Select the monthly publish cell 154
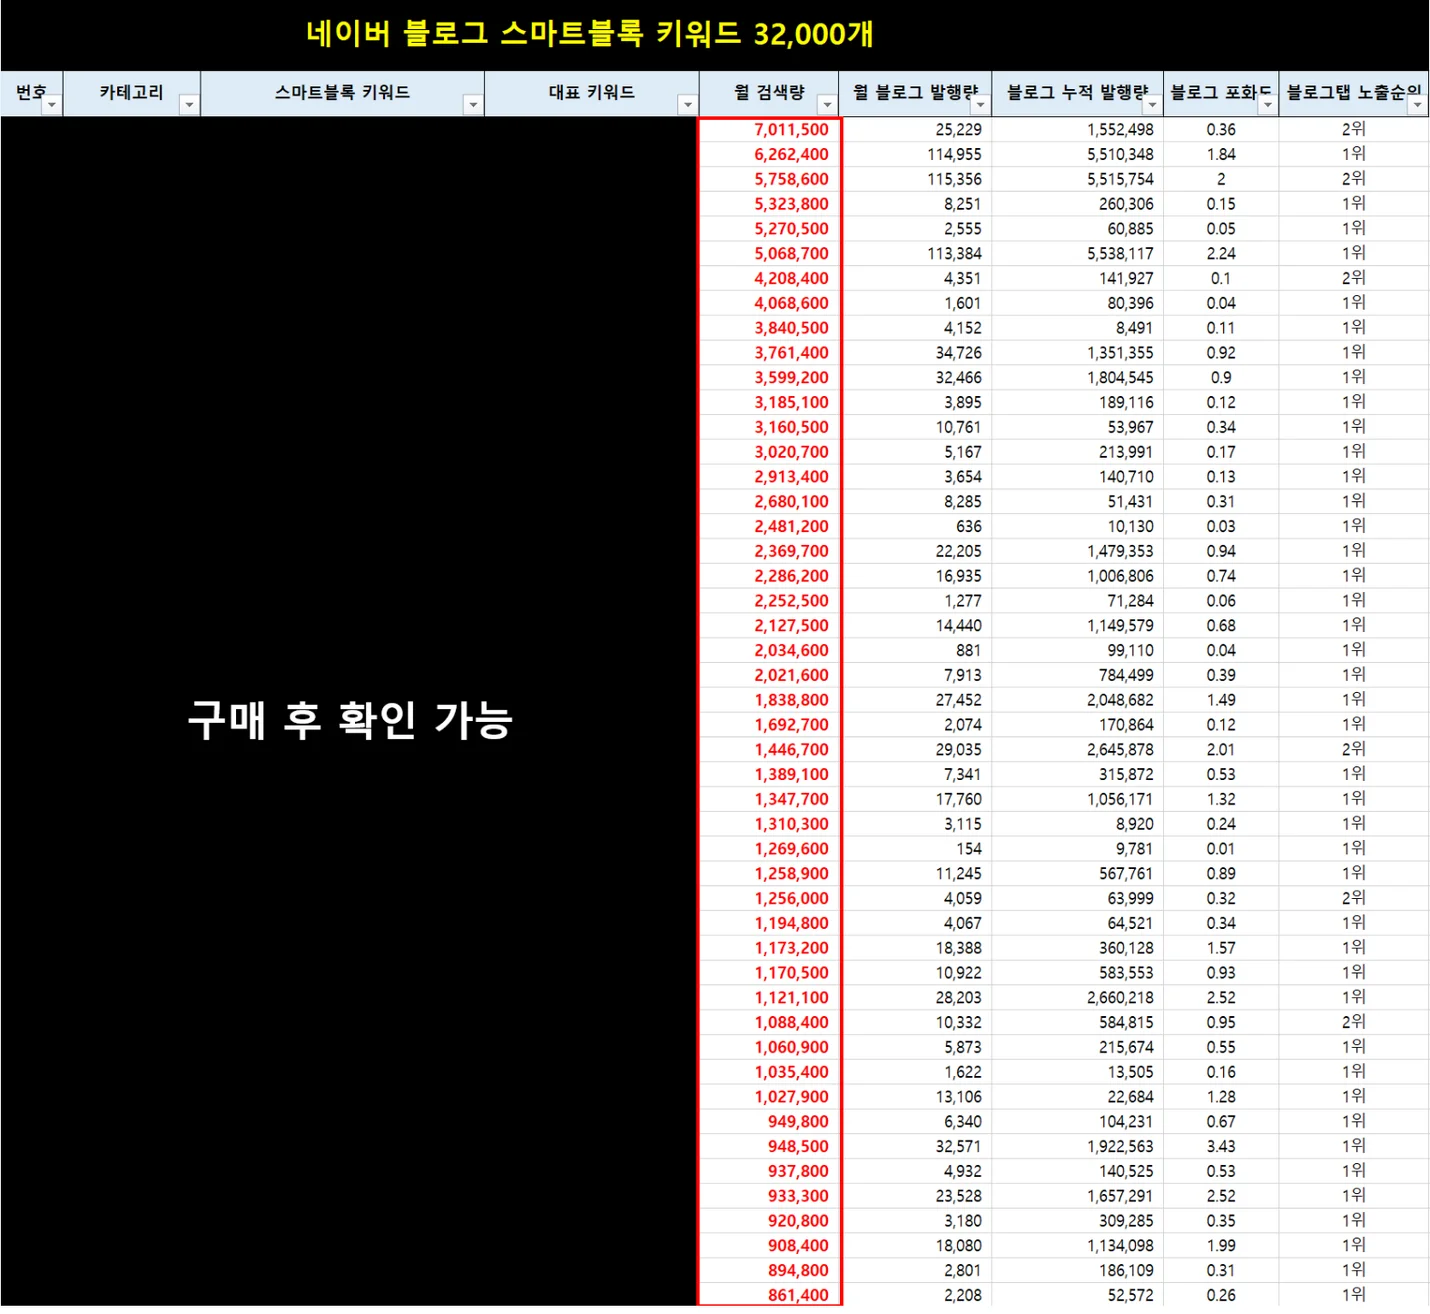This screenshot has width=1430, height=1314. pyautogui.click(x=916, y=849)
